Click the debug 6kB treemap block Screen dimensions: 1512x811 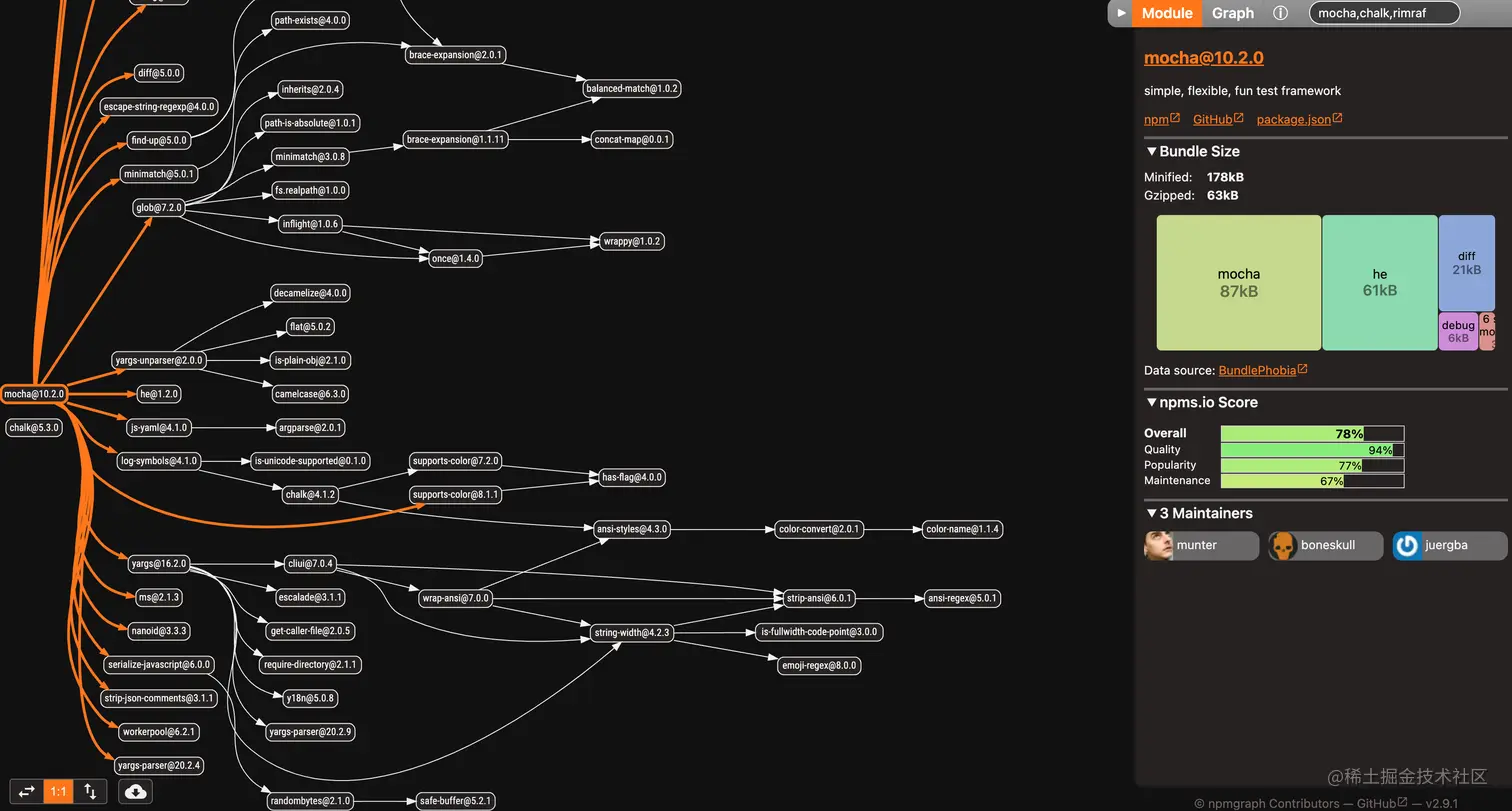[1458, 331]
